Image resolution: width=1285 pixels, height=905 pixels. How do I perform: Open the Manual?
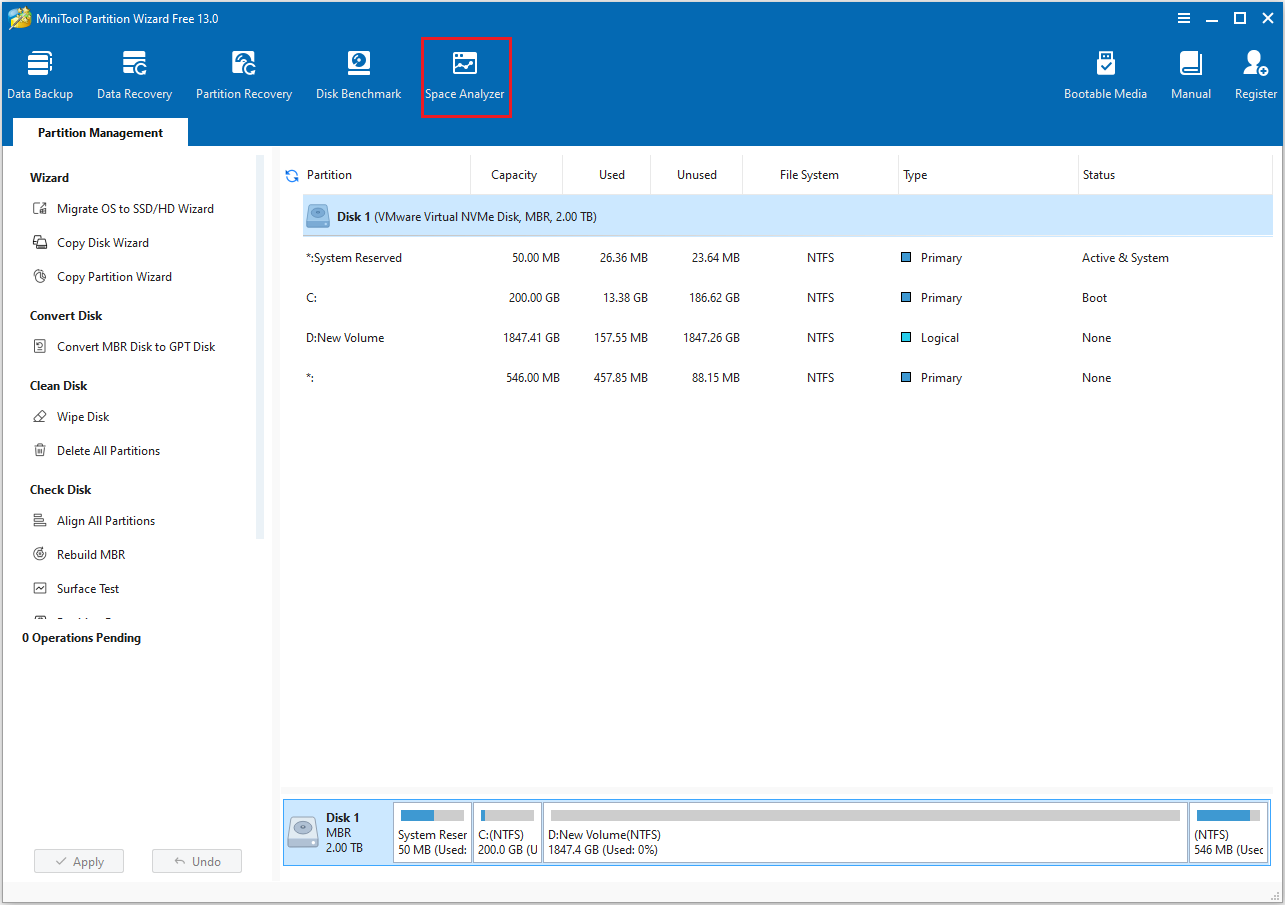(1191, 76)
